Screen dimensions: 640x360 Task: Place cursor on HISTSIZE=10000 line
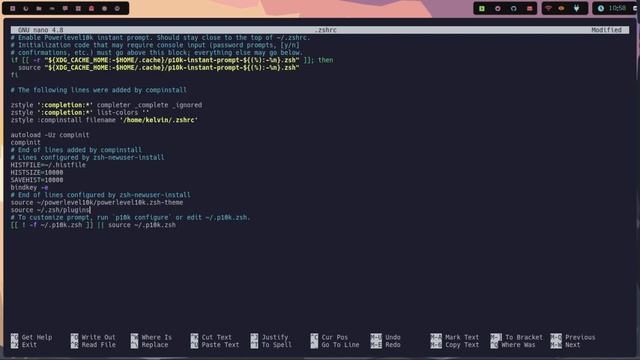(37, 172)
